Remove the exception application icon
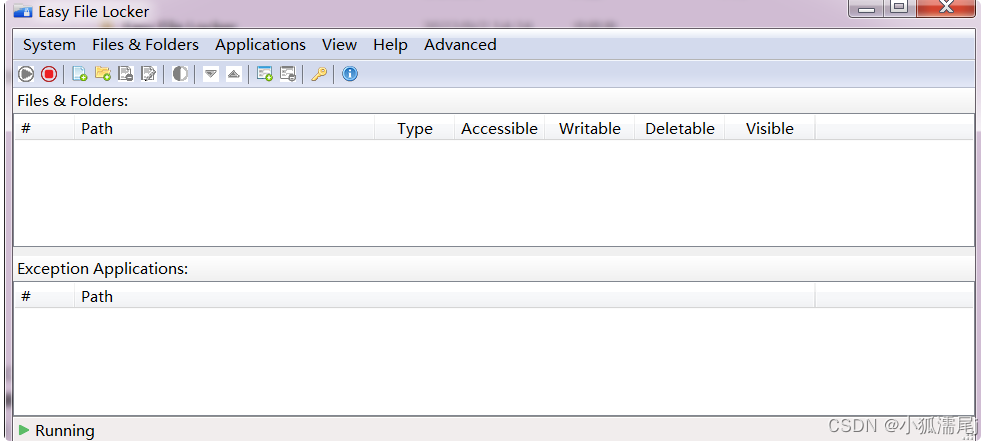Image resolution: width=993 pixels, height=445 pixels. click(x=288, y=74)
